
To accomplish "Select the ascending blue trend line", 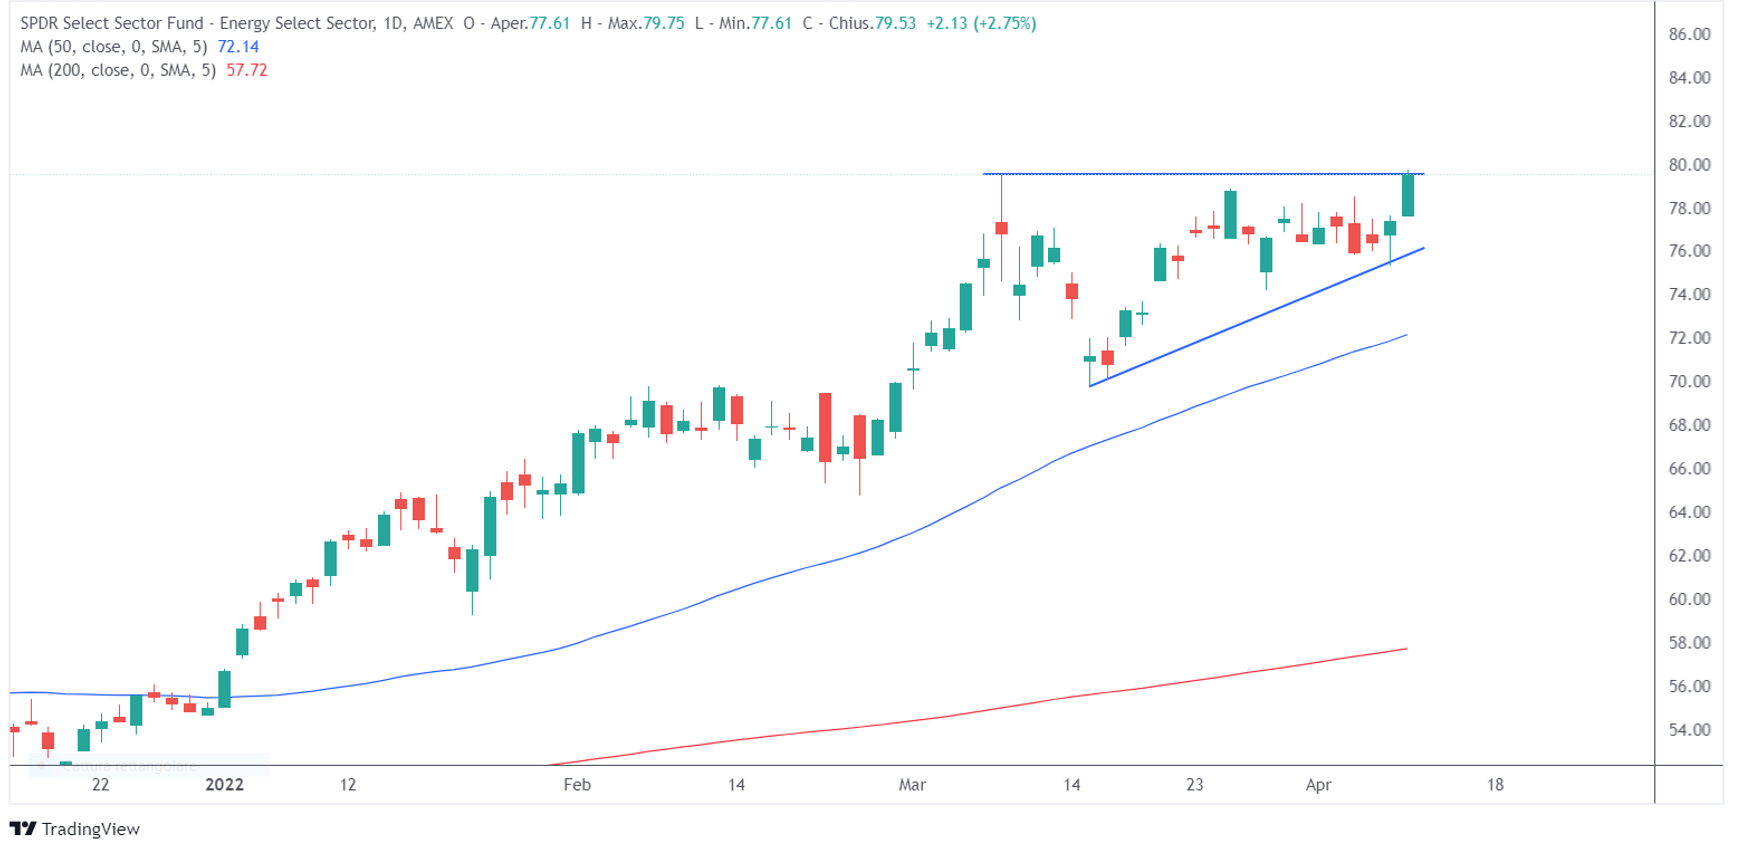I will (1250, 318).
